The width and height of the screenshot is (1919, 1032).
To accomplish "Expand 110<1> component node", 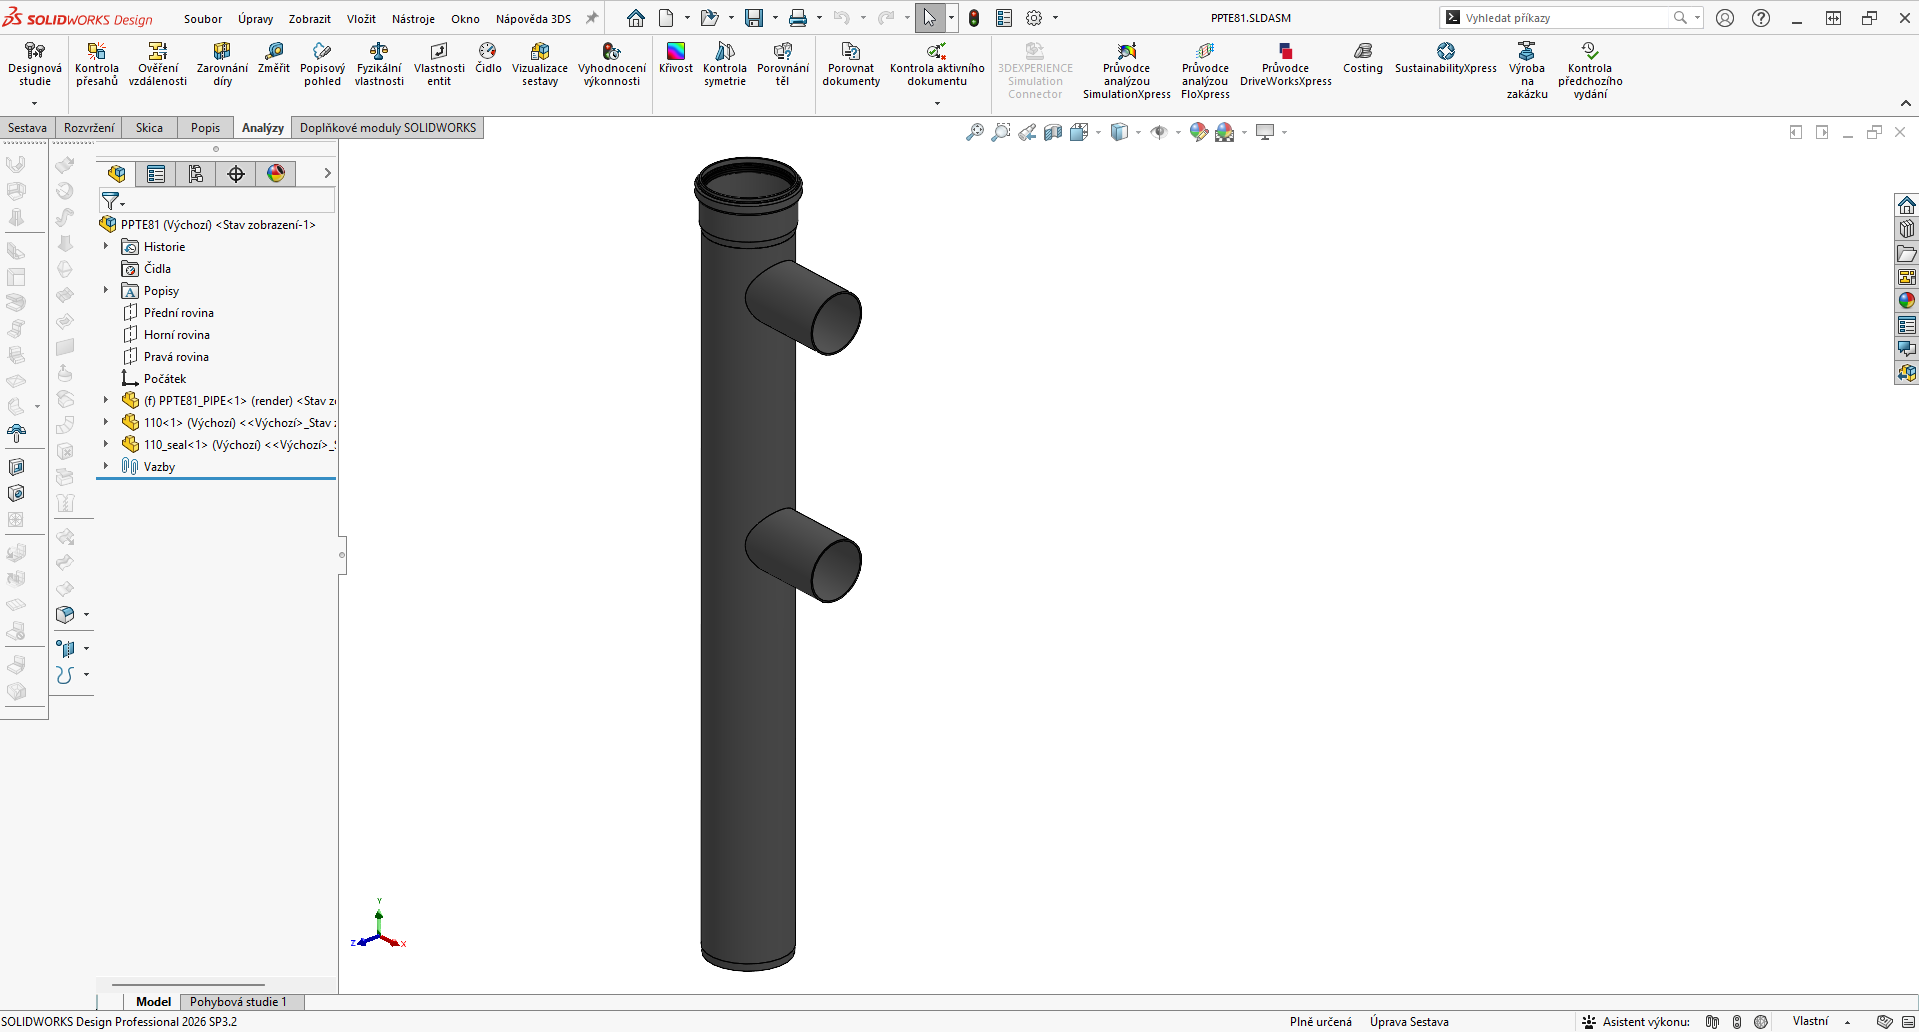I will click(x=106, y=422).
